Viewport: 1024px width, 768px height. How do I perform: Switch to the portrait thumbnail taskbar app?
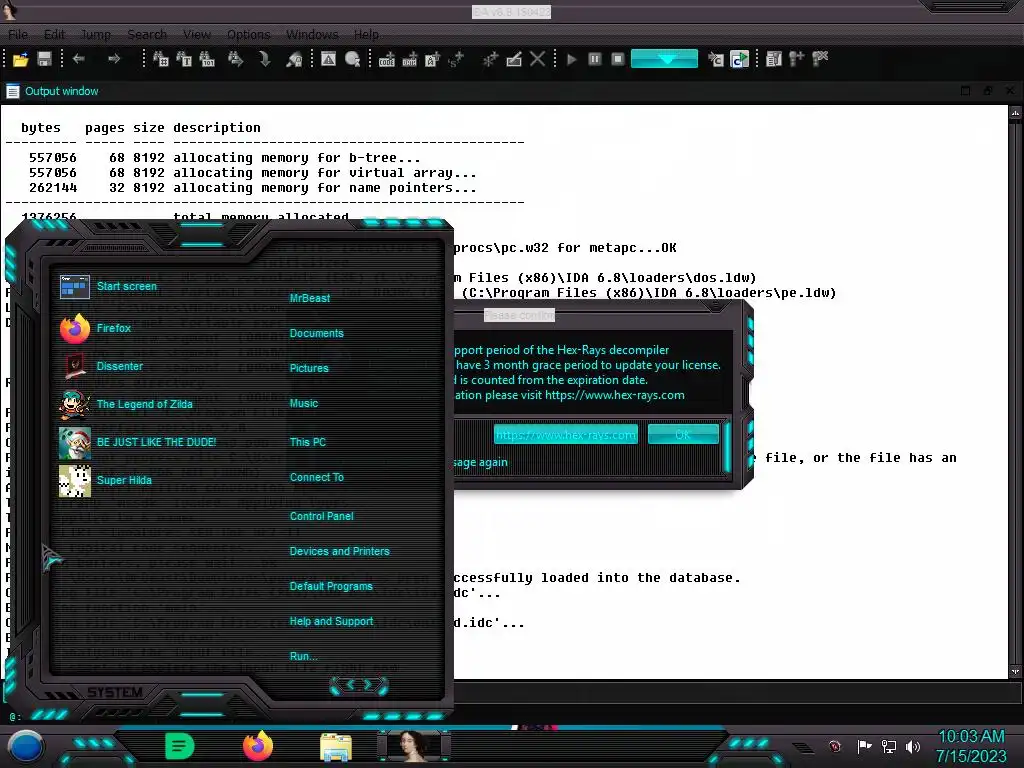click(413, 746)
